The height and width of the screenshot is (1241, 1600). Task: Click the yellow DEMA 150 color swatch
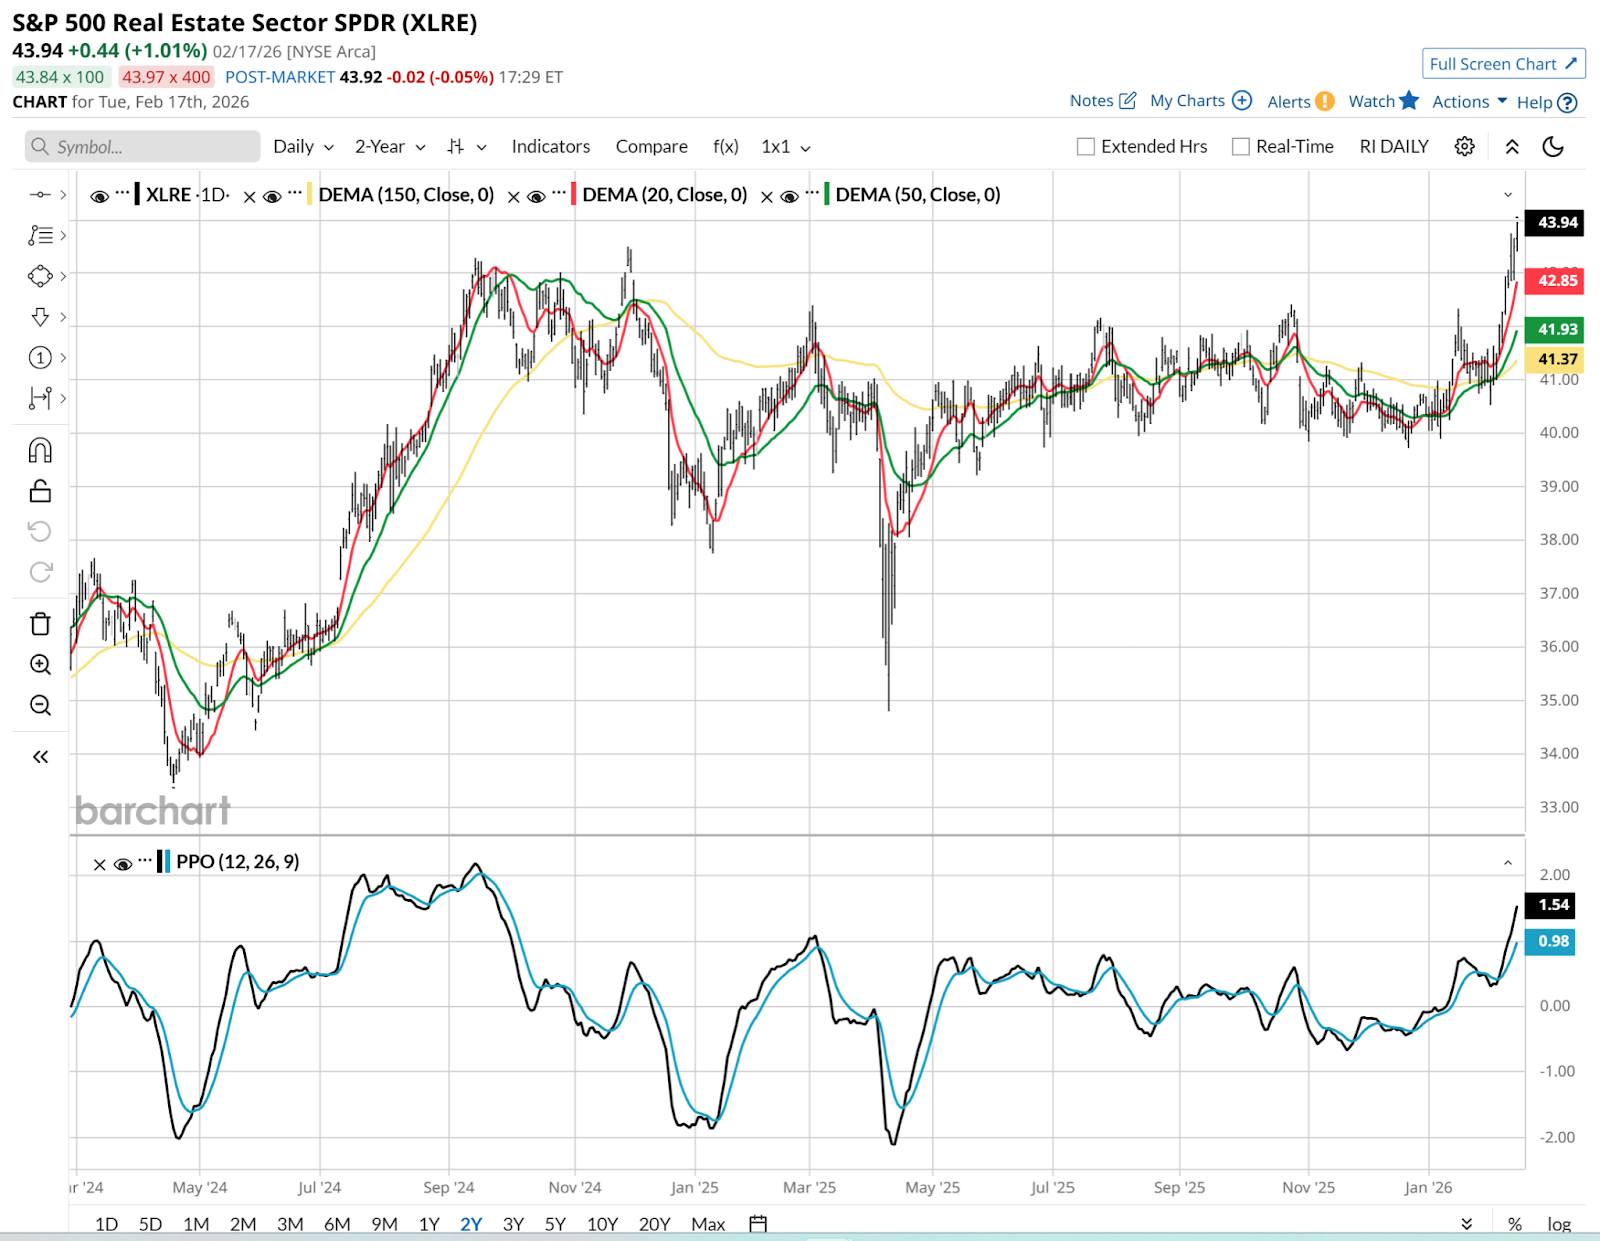[311, 194]
